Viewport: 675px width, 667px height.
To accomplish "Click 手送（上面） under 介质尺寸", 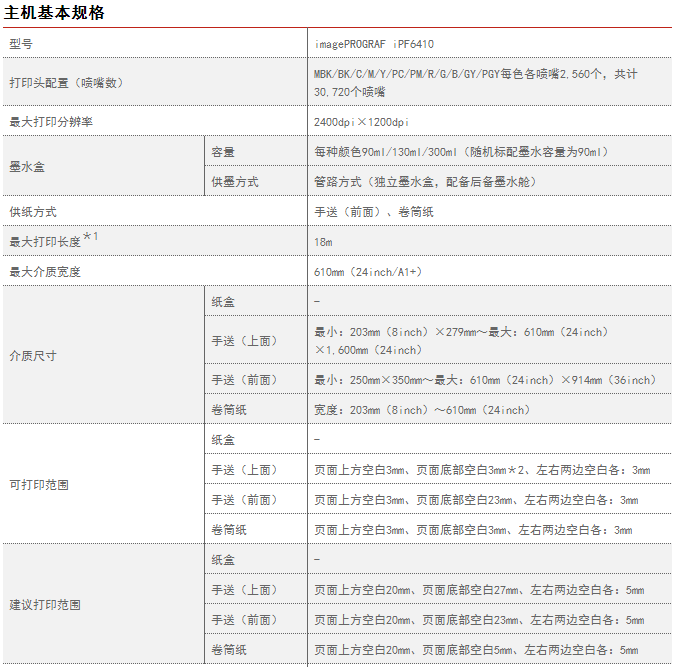I will pyautogui.click(x=244, y=341).
